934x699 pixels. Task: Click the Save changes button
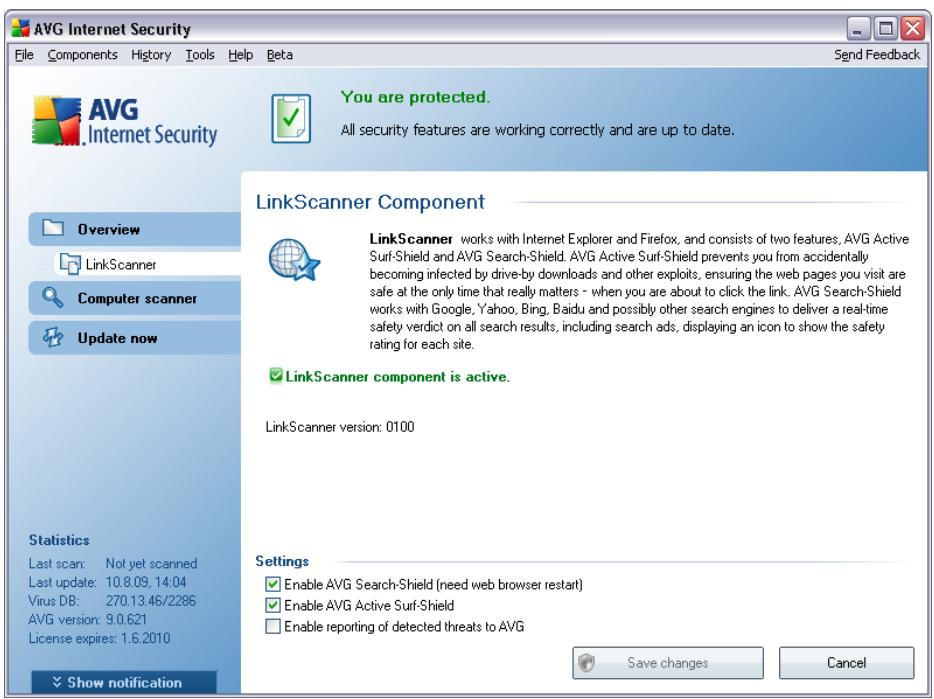coord(668,663)
